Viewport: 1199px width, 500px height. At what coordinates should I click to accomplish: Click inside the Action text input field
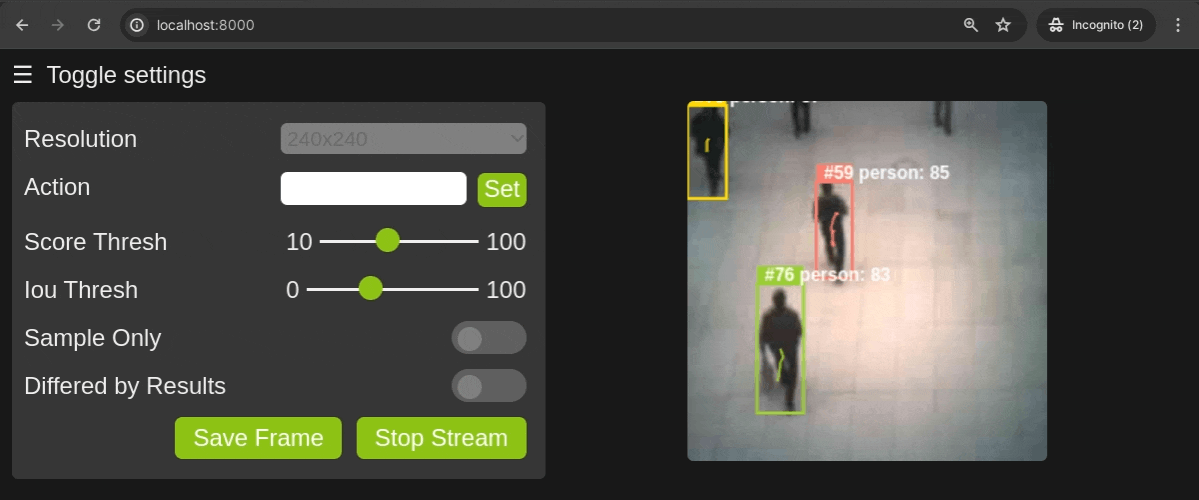pos(374,189)
